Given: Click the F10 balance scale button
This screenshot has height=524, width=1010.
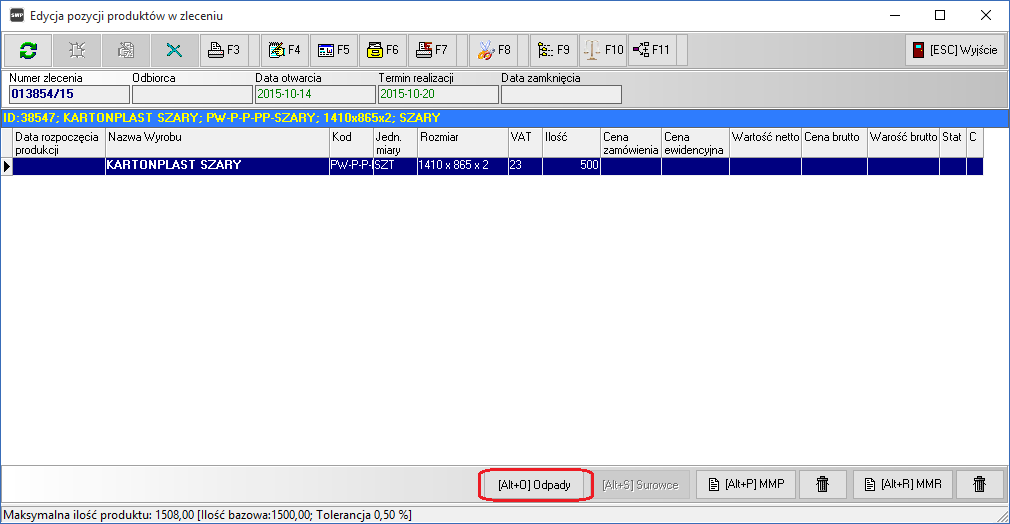Looking at the screenshot, I should click(x=603, y=50).
